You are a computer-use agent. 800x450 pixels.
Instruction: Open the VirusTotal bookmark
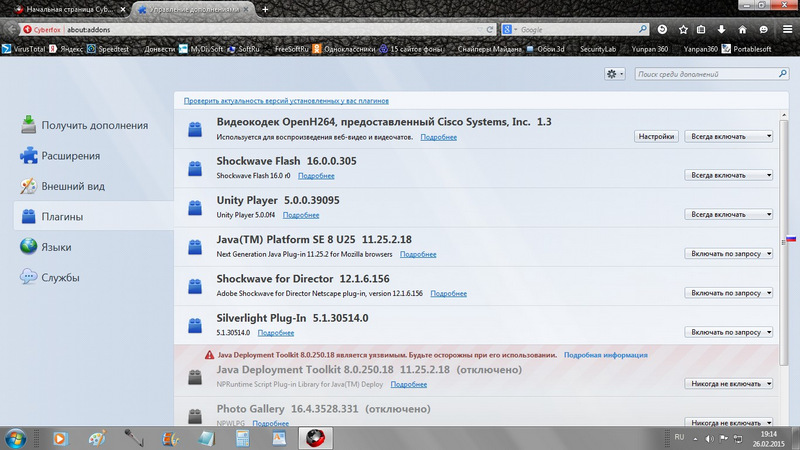click(23, 49)
